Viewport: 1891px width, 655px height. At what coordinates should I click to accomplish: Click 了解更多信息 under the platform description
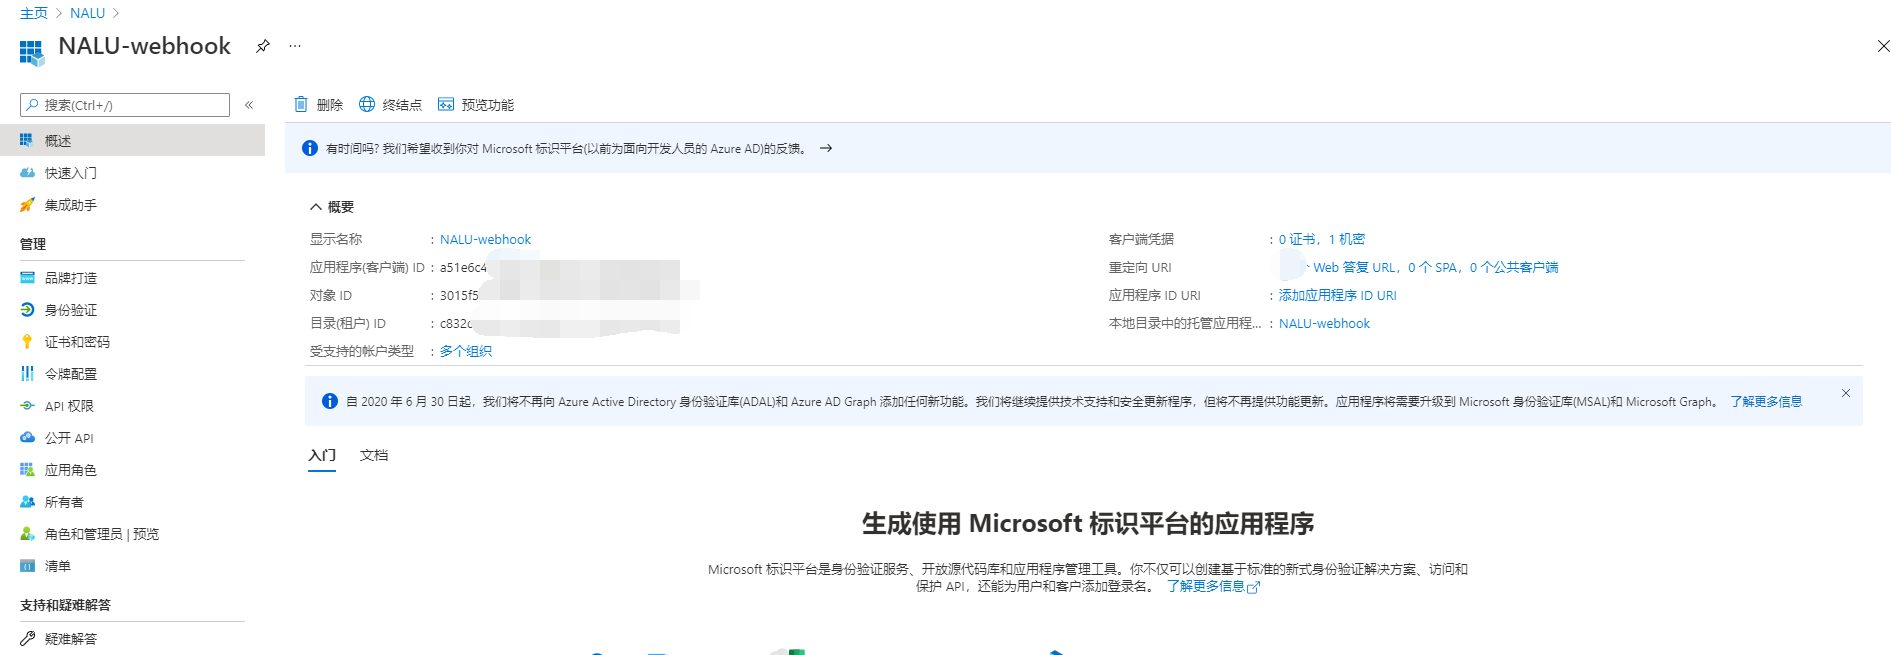(x=1213, y=586)
